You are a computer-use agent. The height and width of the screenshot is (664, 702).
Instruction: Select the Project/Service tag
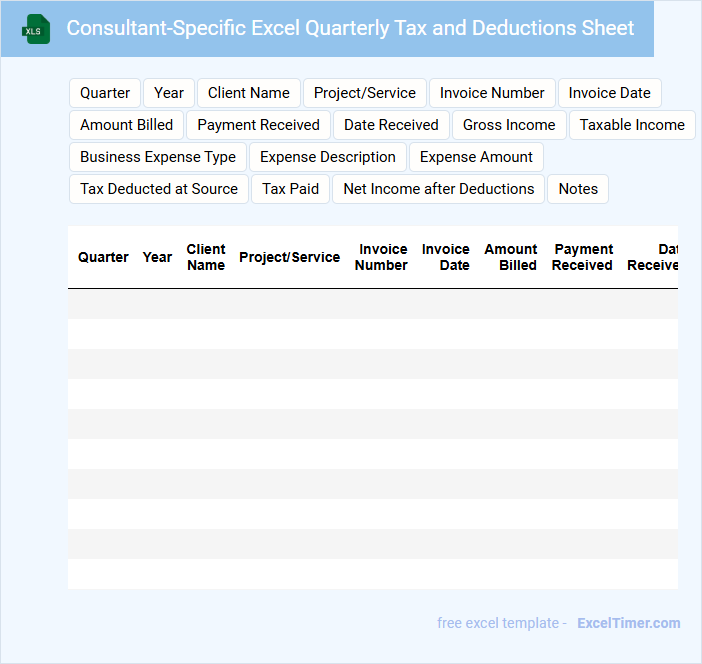tap(365, 93)
